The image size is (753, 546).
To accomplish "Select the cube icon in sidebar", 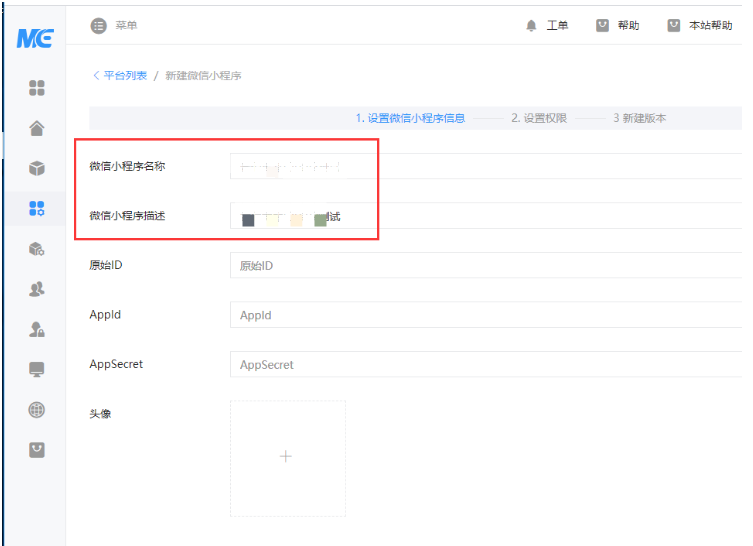I will [37, 168].
